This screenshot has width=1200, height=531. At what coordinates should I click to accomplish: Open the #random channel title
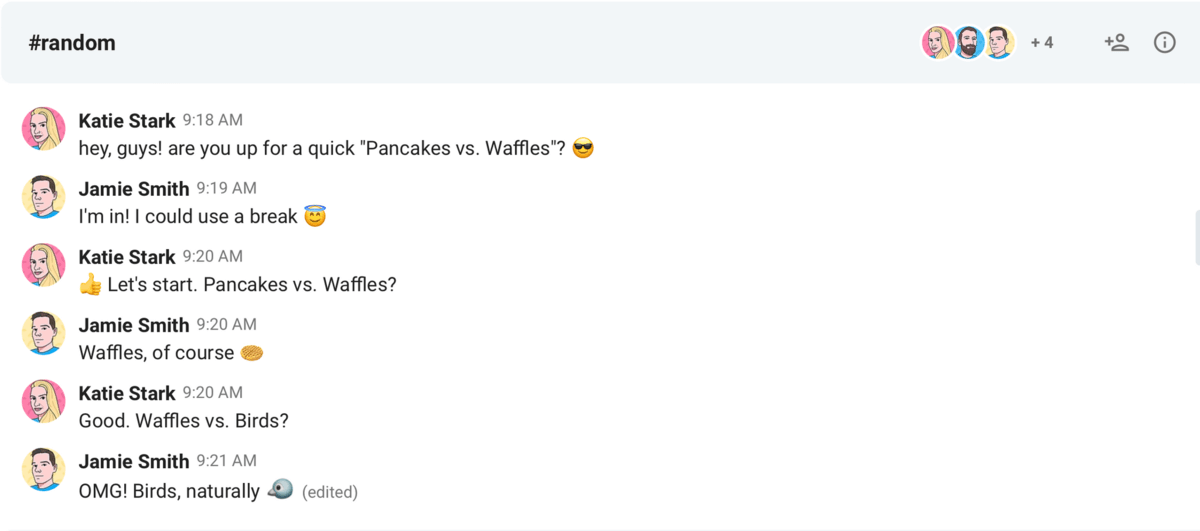coord(72,43)
